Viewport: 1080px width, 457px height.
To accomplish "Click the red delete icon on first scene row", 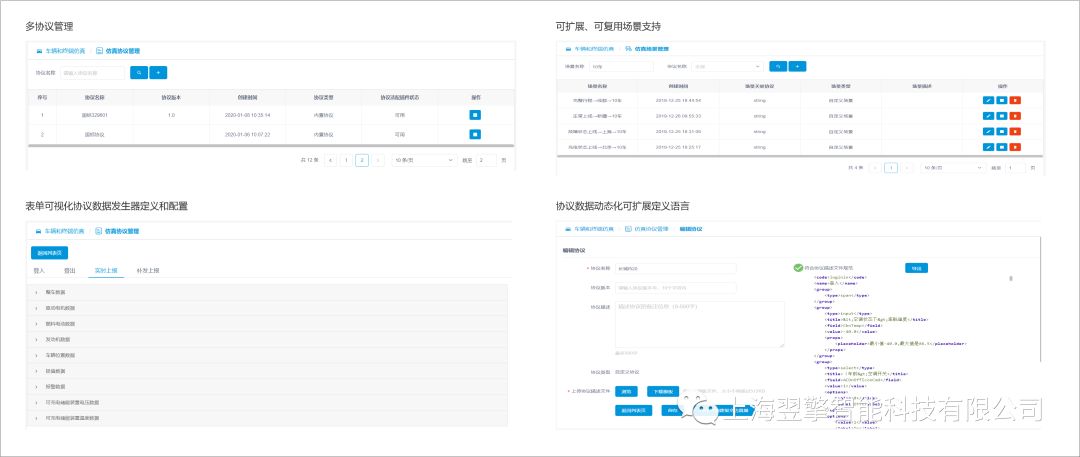I will tap(1014, 101).
